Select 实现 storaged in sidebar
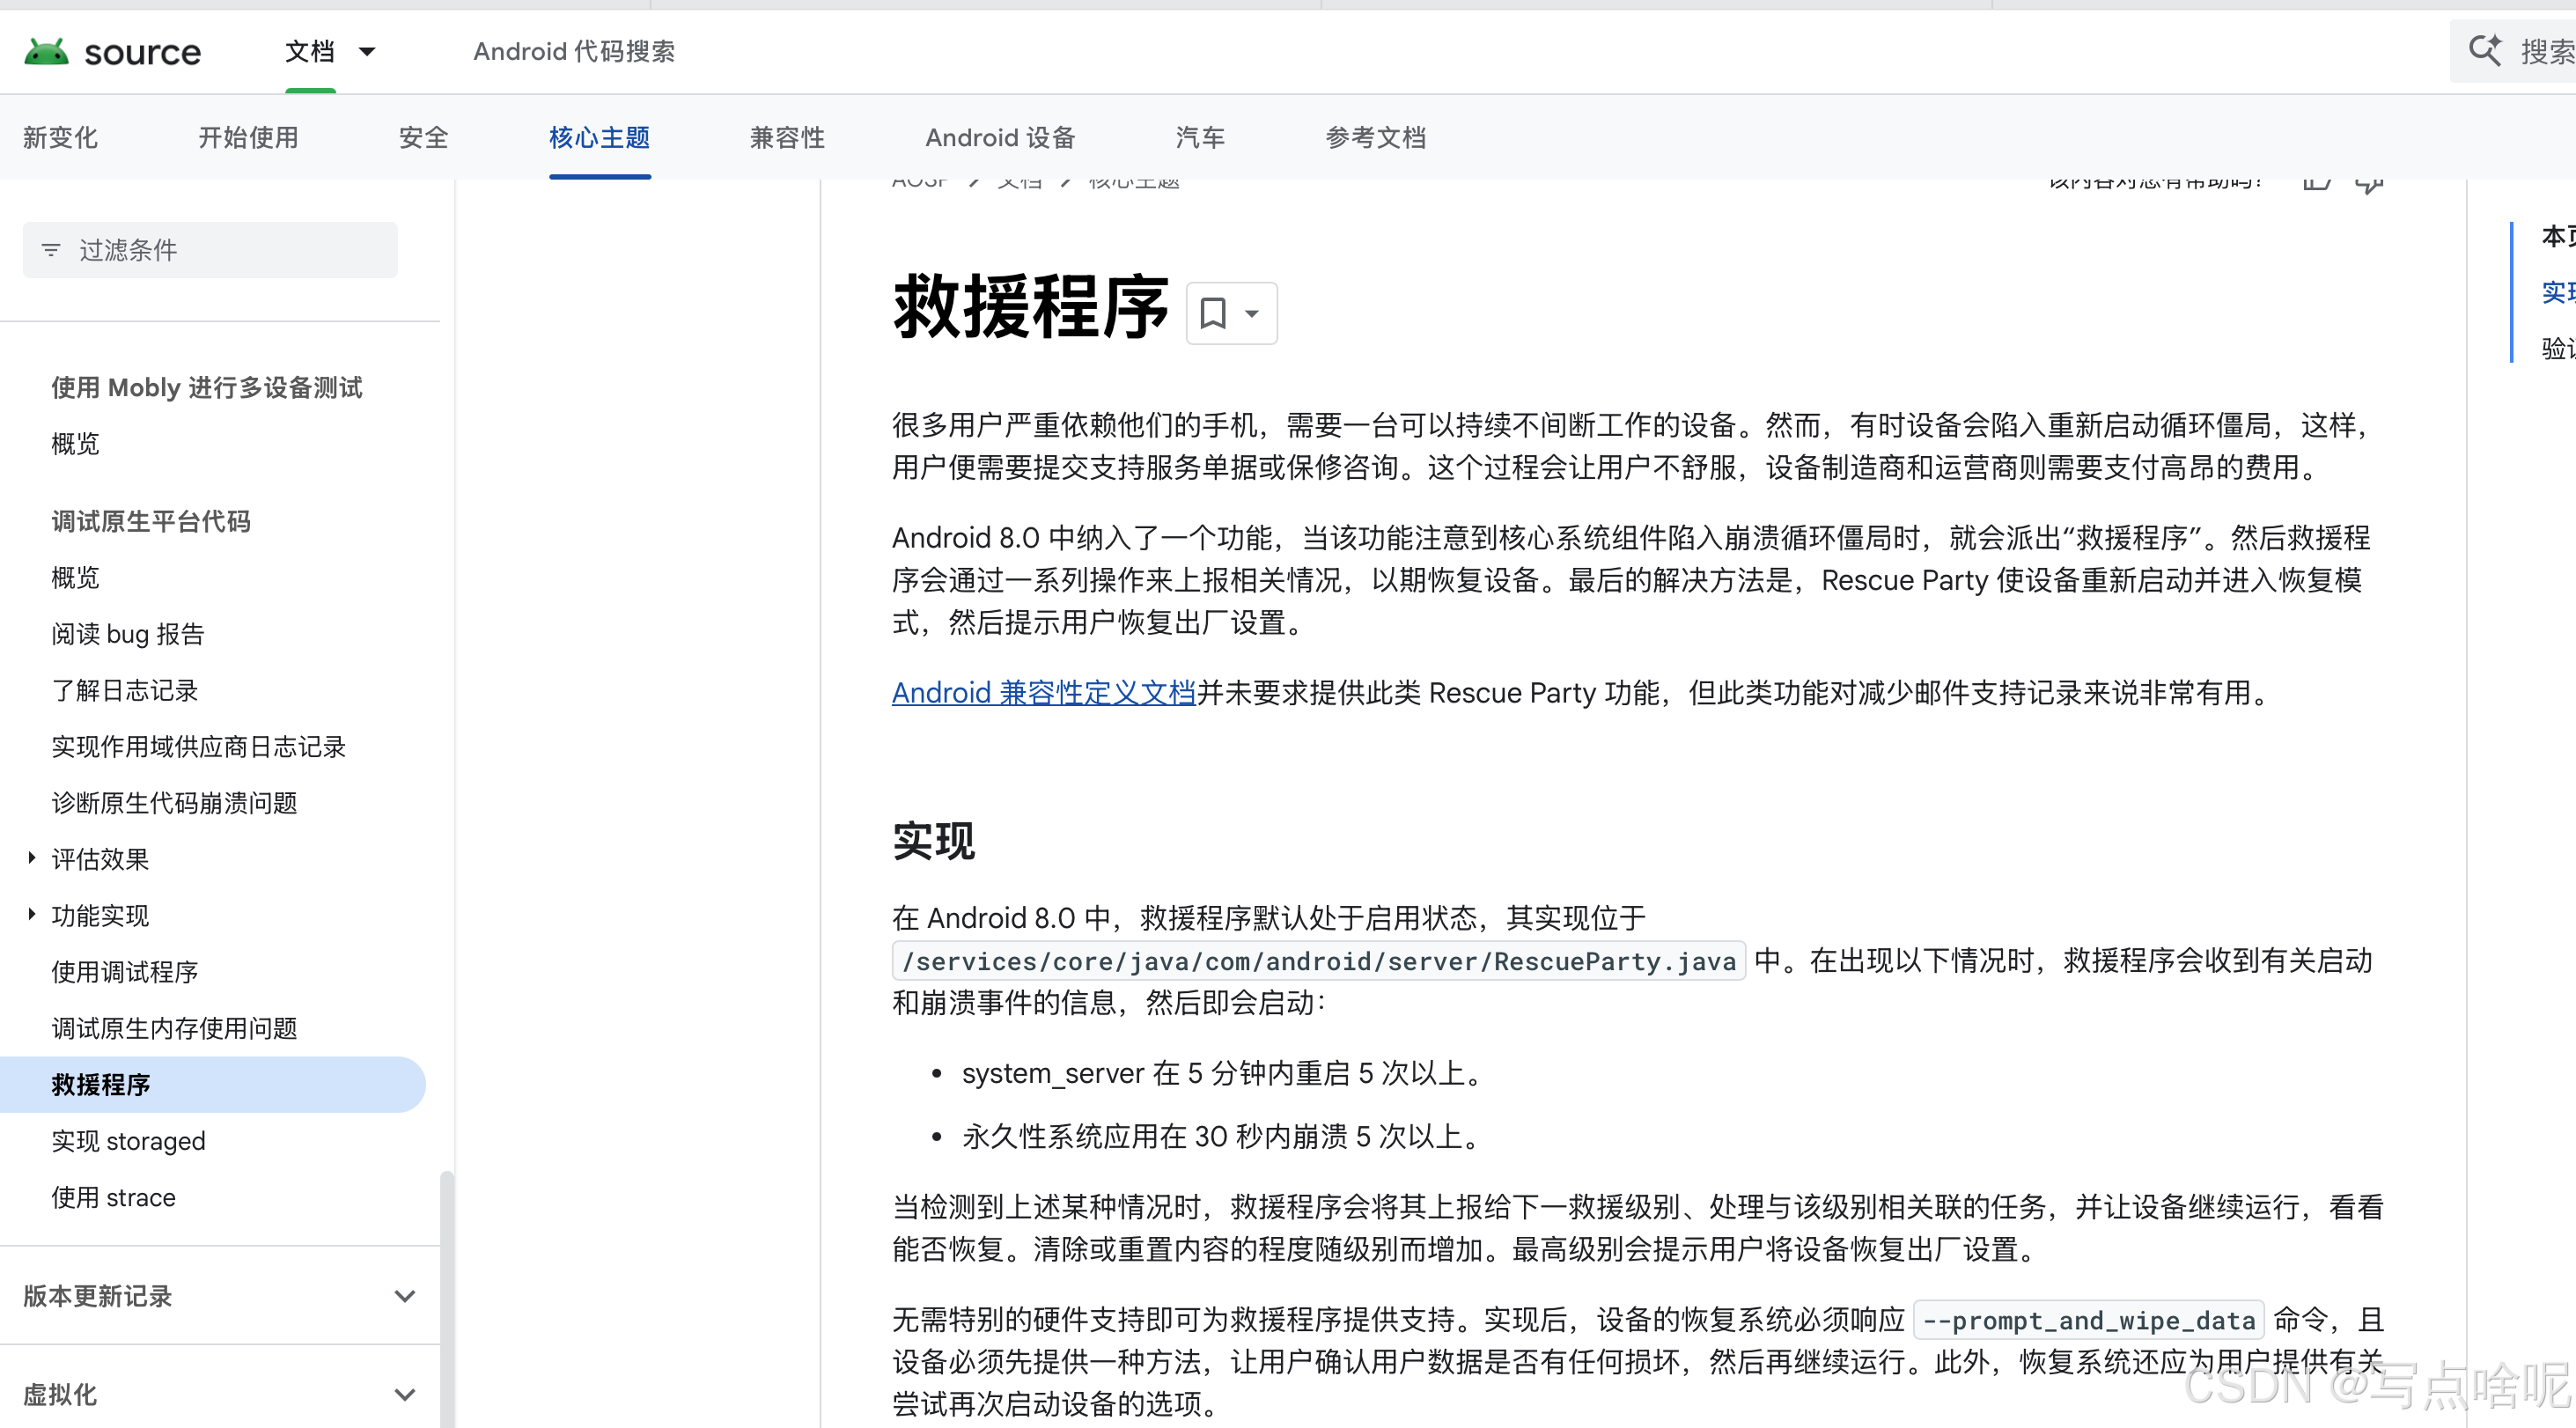 point(128,1141)
